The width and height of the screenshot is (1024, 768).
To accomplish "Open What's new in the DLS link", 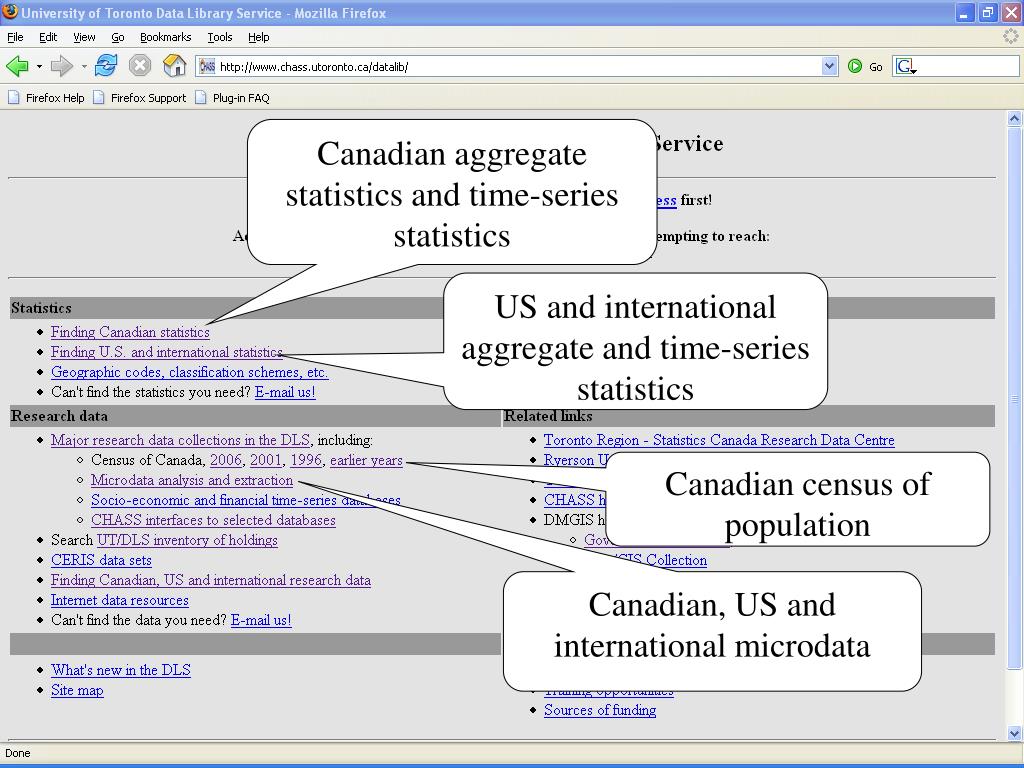I will [x=121, y=670].
